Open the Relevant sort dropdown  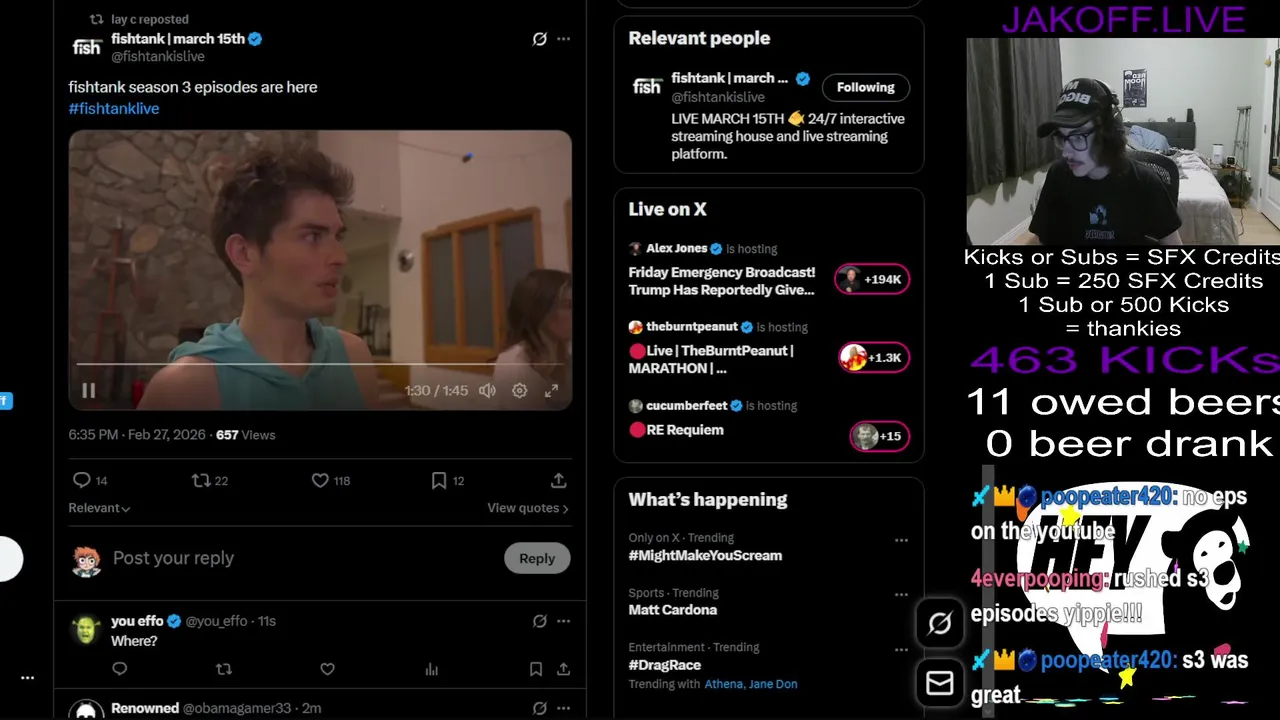[x=99, y=508]
